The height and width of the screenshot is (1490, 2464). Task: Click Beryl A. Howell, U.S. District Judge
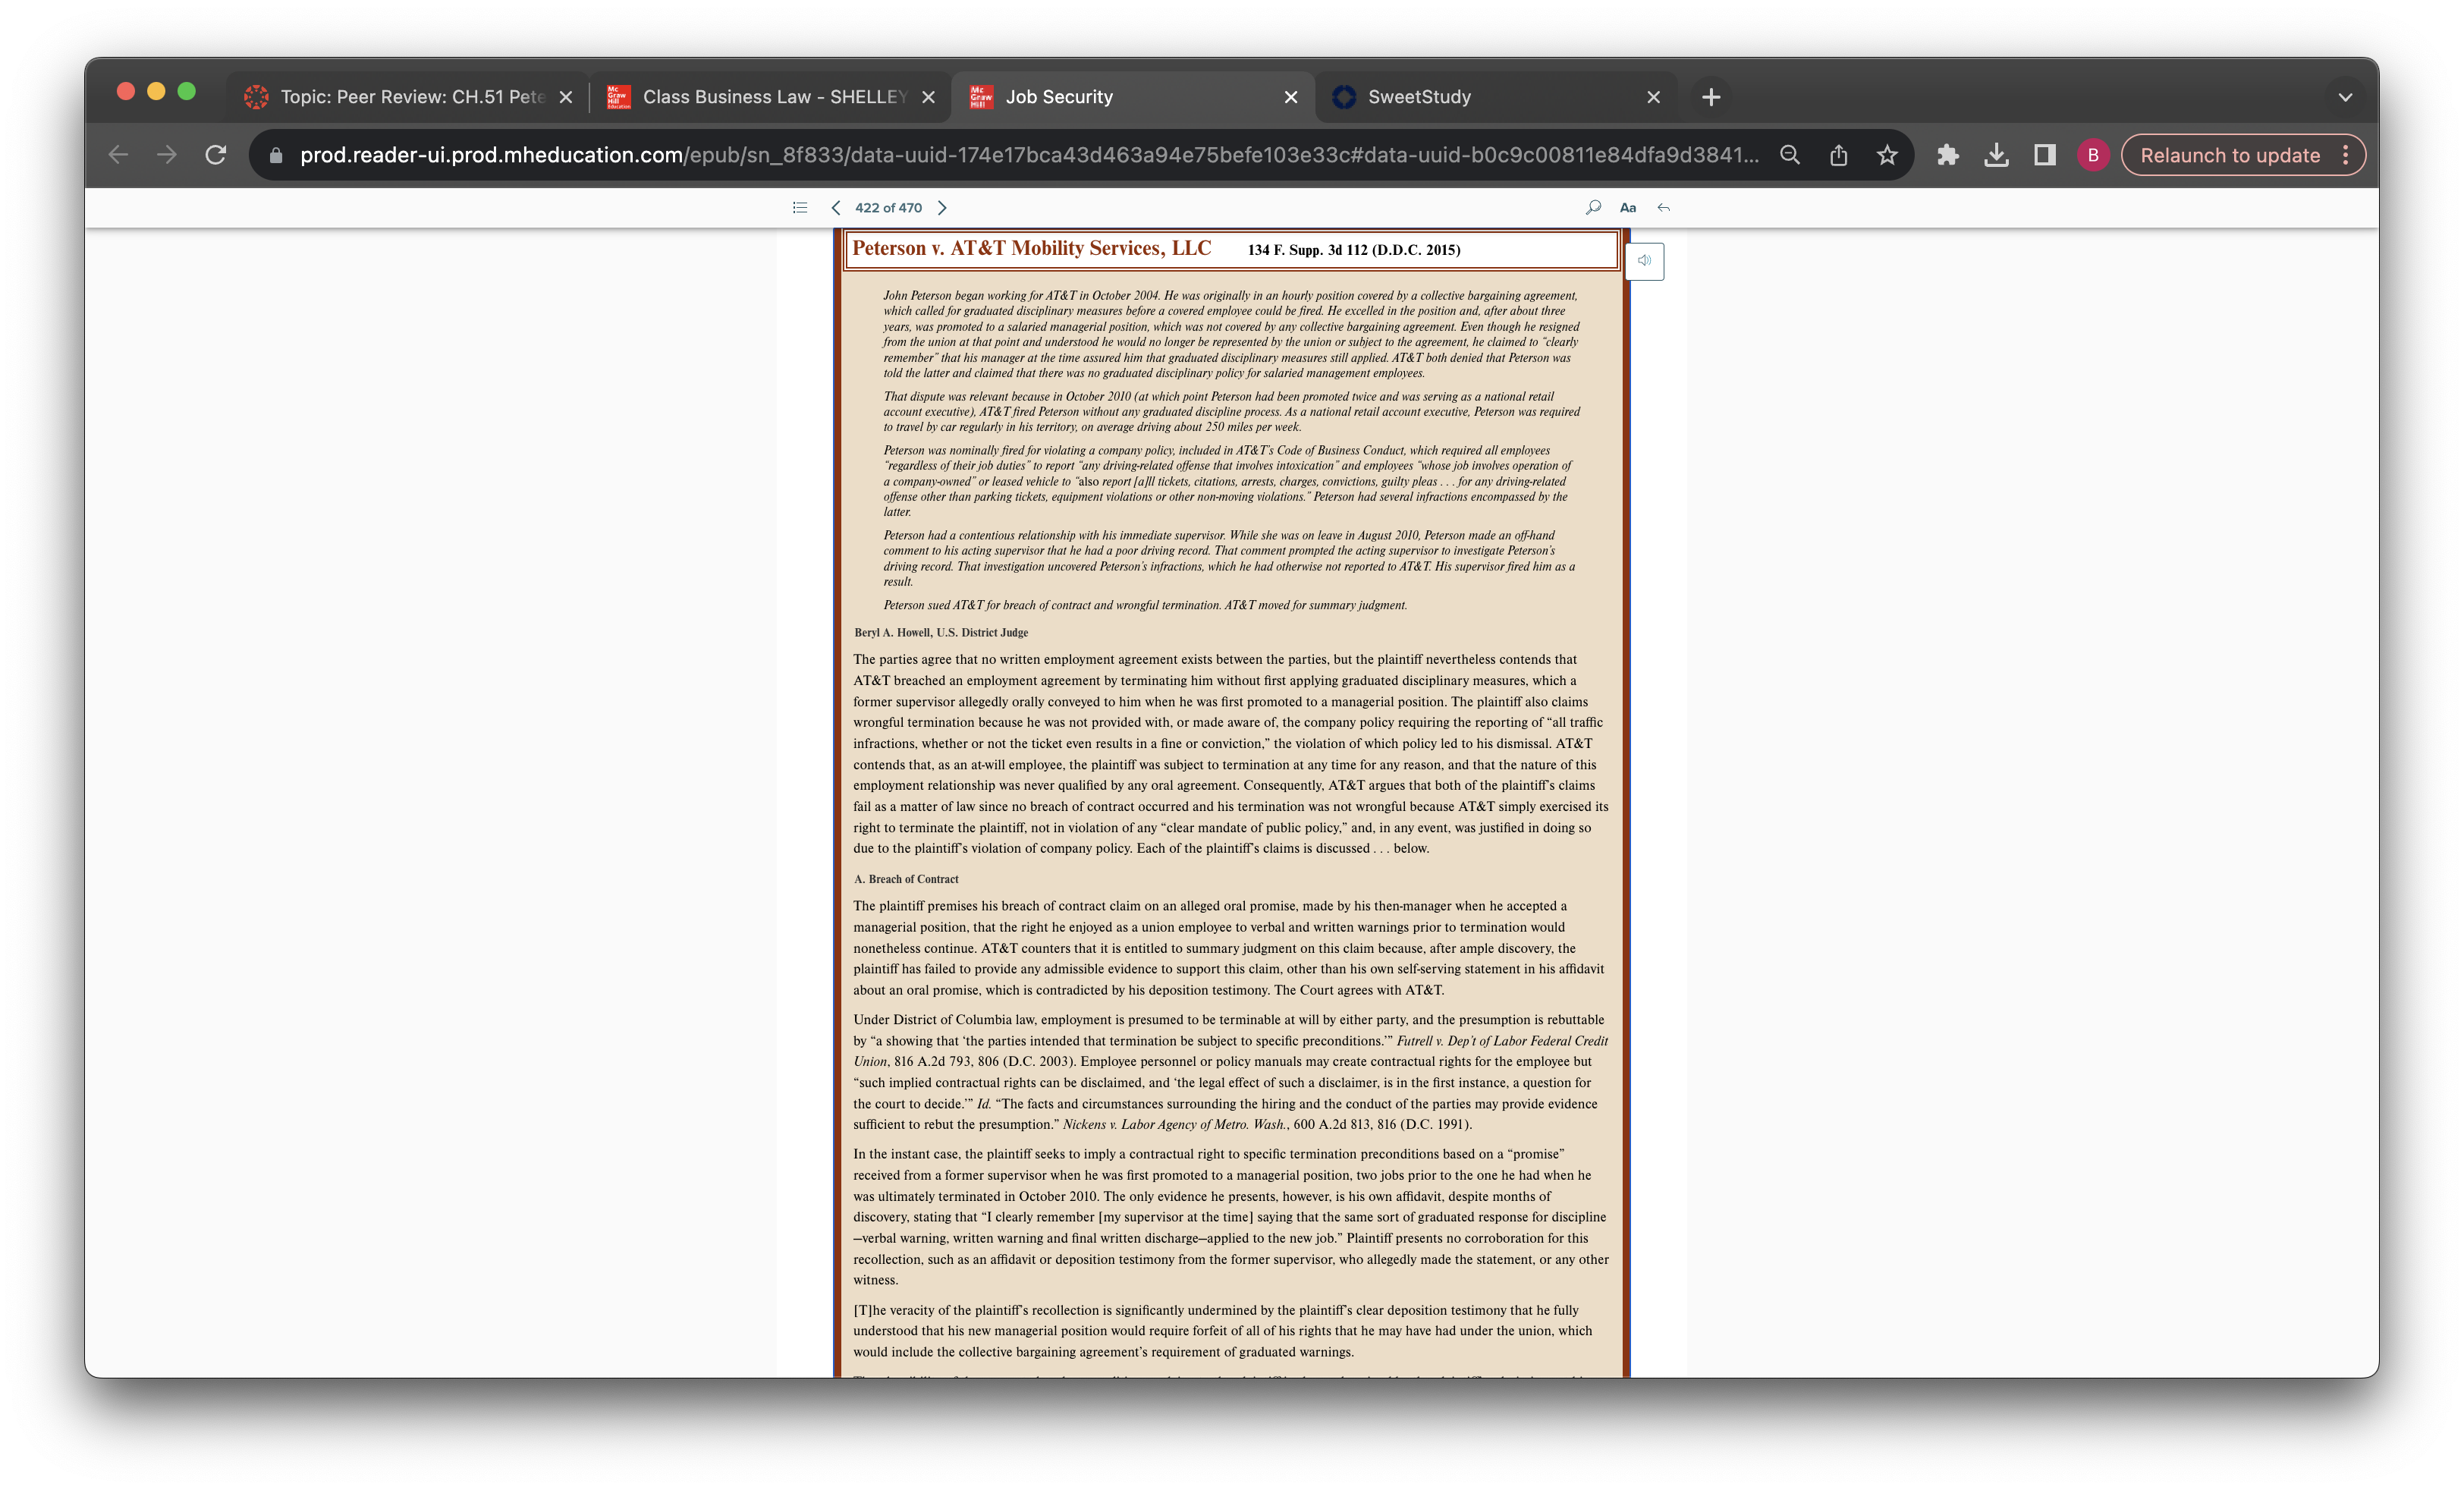click(941, 633)
